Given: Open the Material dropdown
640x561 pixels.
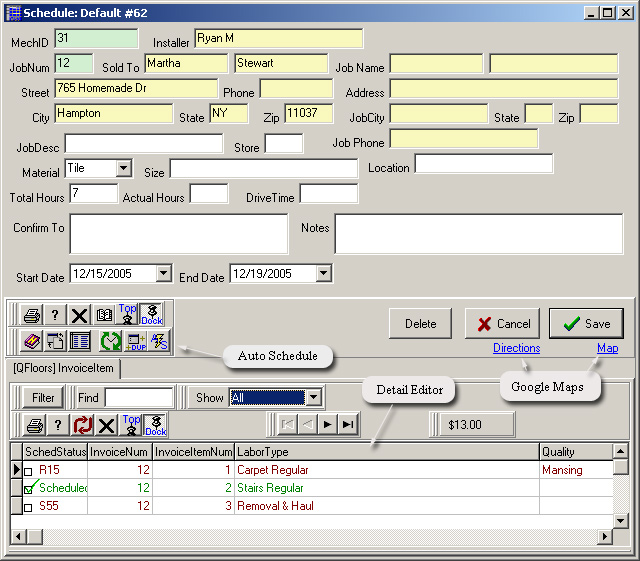Looking at the screenshot, I should 124,169.
